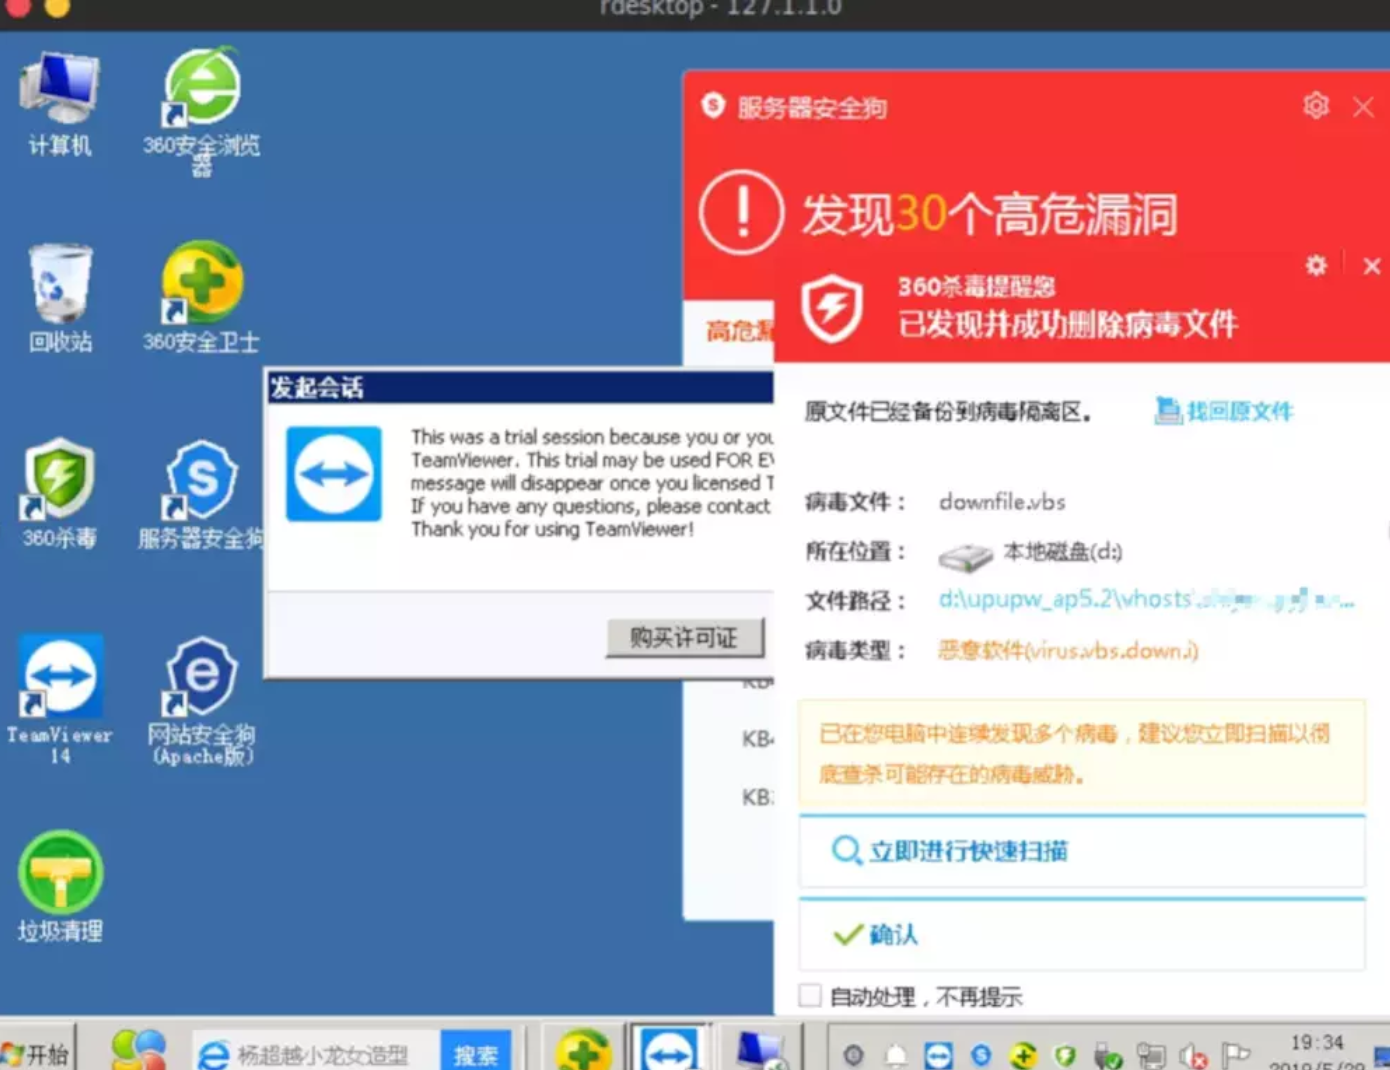Click the network tray icon
The width and height of the screenshot is (1390, 1070).
point(1151,1056)
